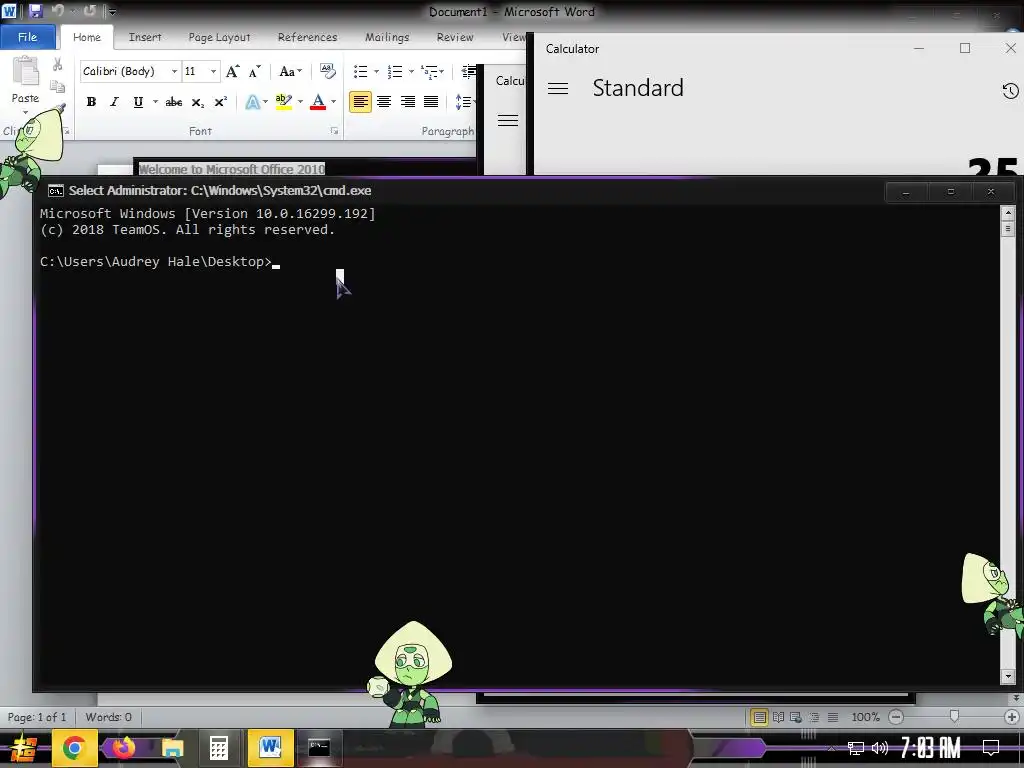The height and width of the screenshot is (768, 1024).
Task: Click the Undo icon in Word's title bar
Action: pos(57,11)
